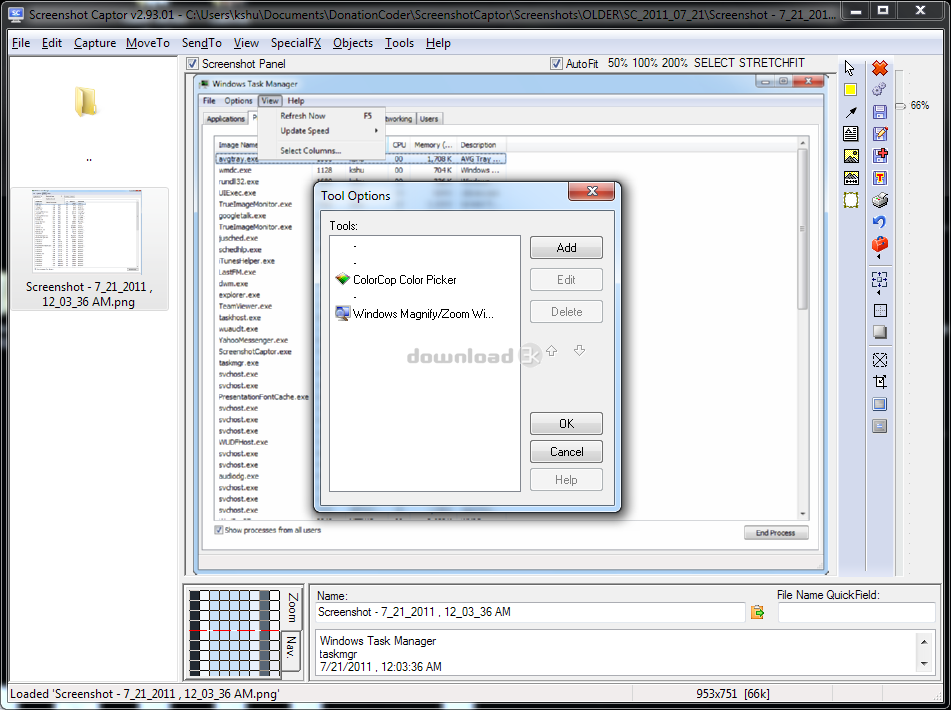Screen dimensions: 951x710
Task: Pick the yellow highlight box tool
Action: click(850, 90)
